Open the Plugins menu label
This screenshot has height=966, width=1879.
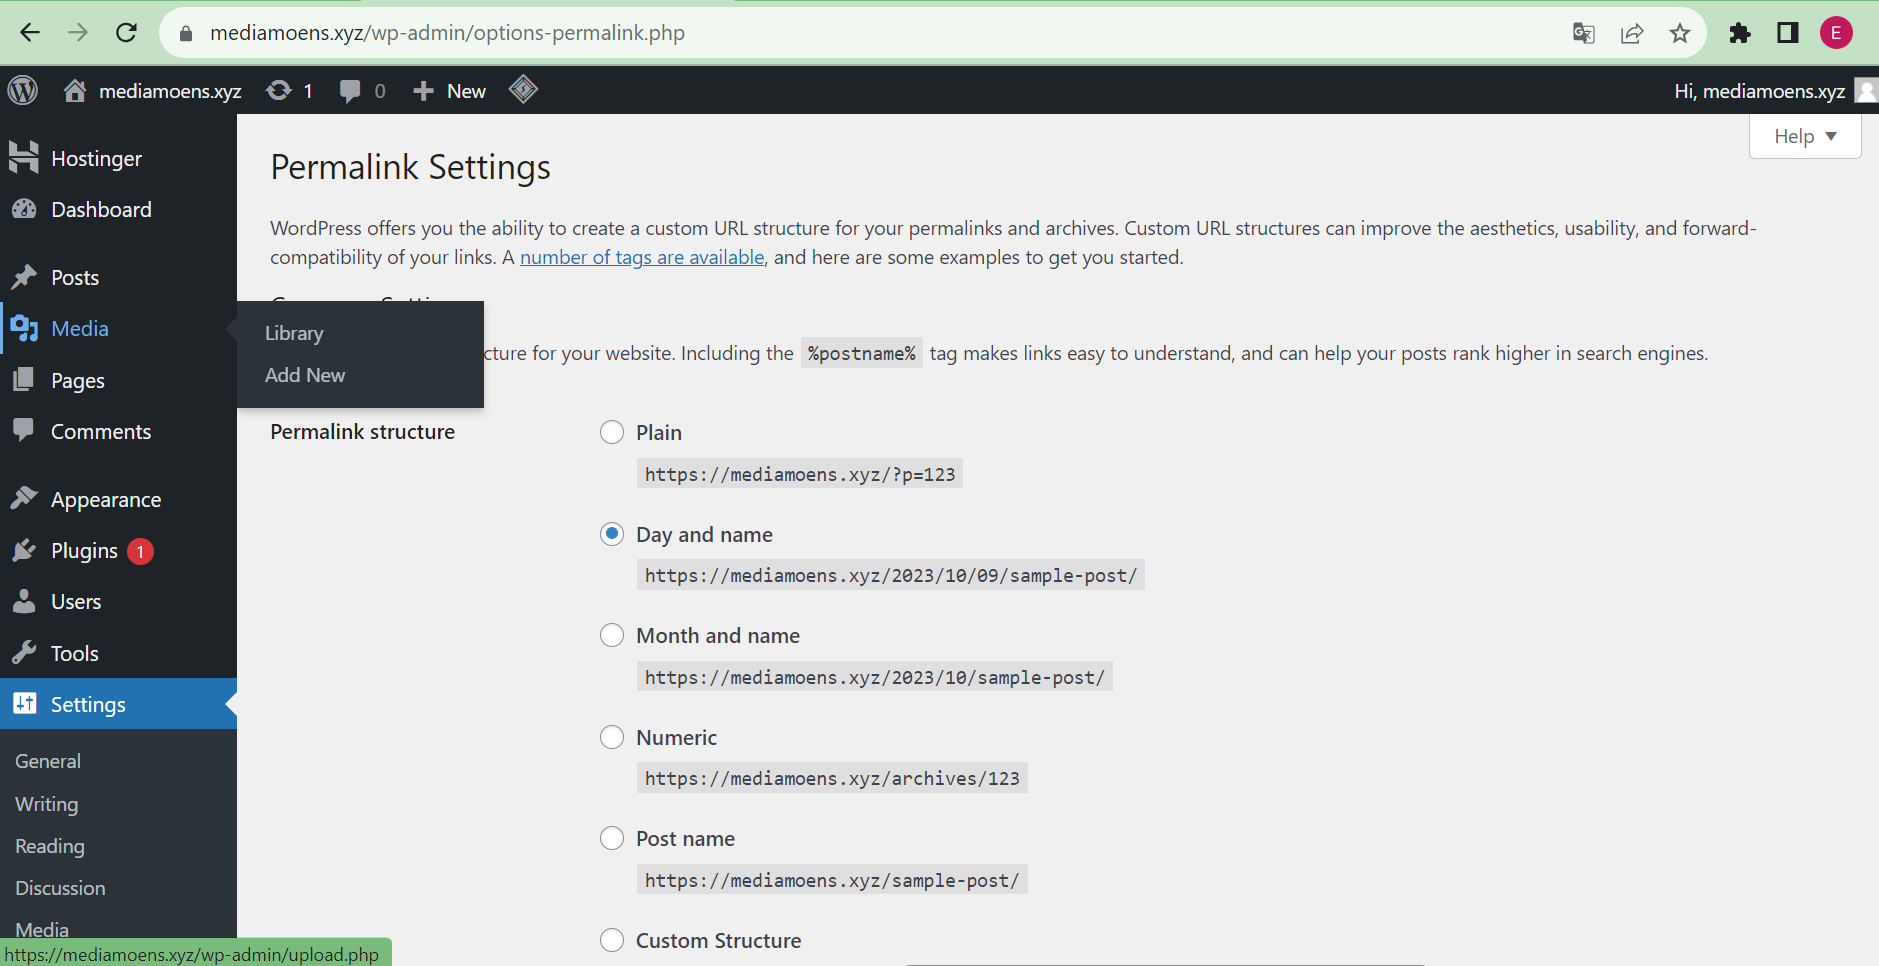click(84, 551)
